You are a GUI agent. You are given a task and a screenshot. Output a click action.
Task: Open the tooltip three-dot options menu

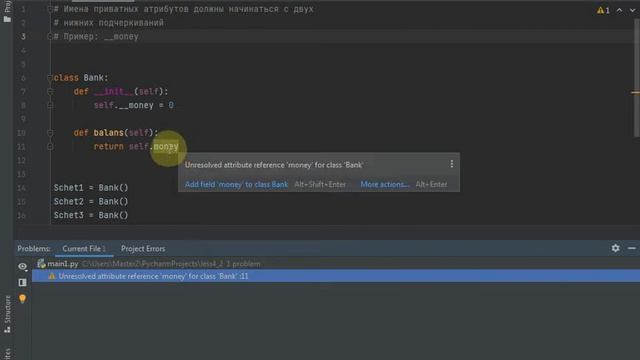(x=451, y=164)
